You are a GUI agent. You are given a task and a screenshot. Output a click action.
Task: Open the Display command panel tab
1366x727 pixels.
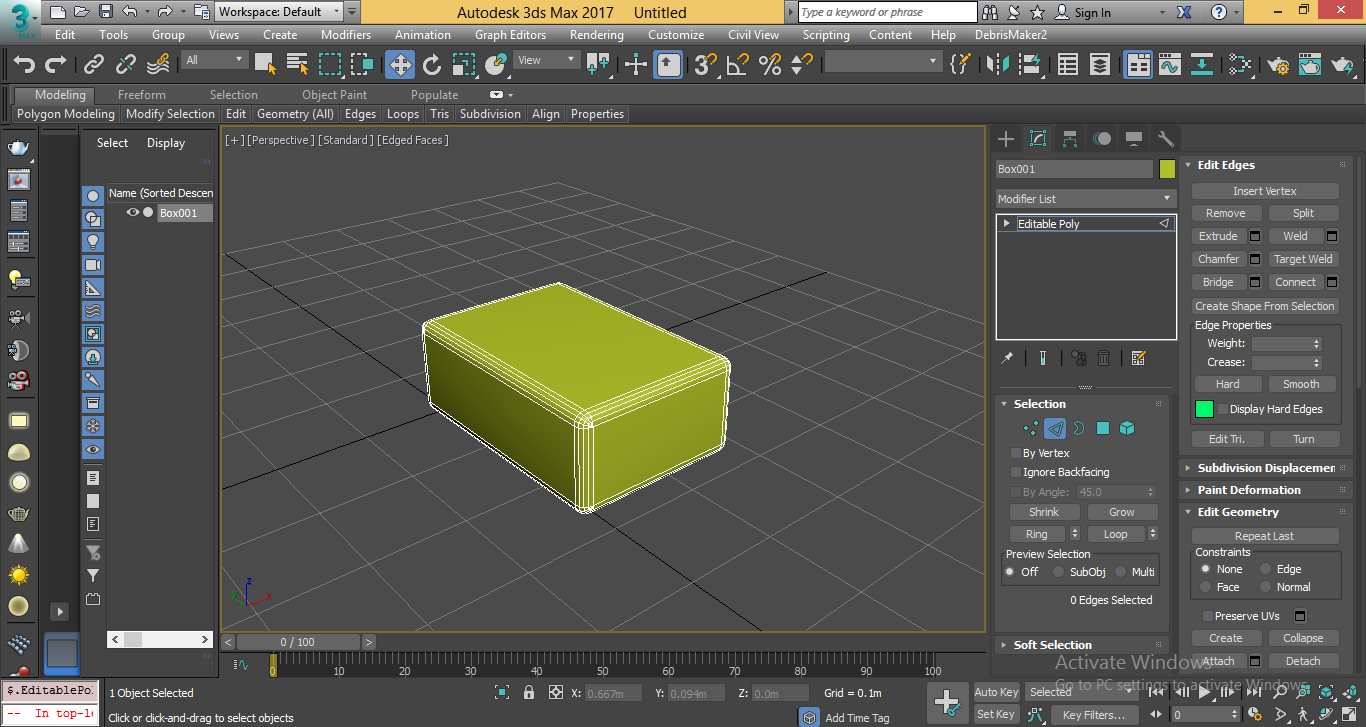point(1134,138)
